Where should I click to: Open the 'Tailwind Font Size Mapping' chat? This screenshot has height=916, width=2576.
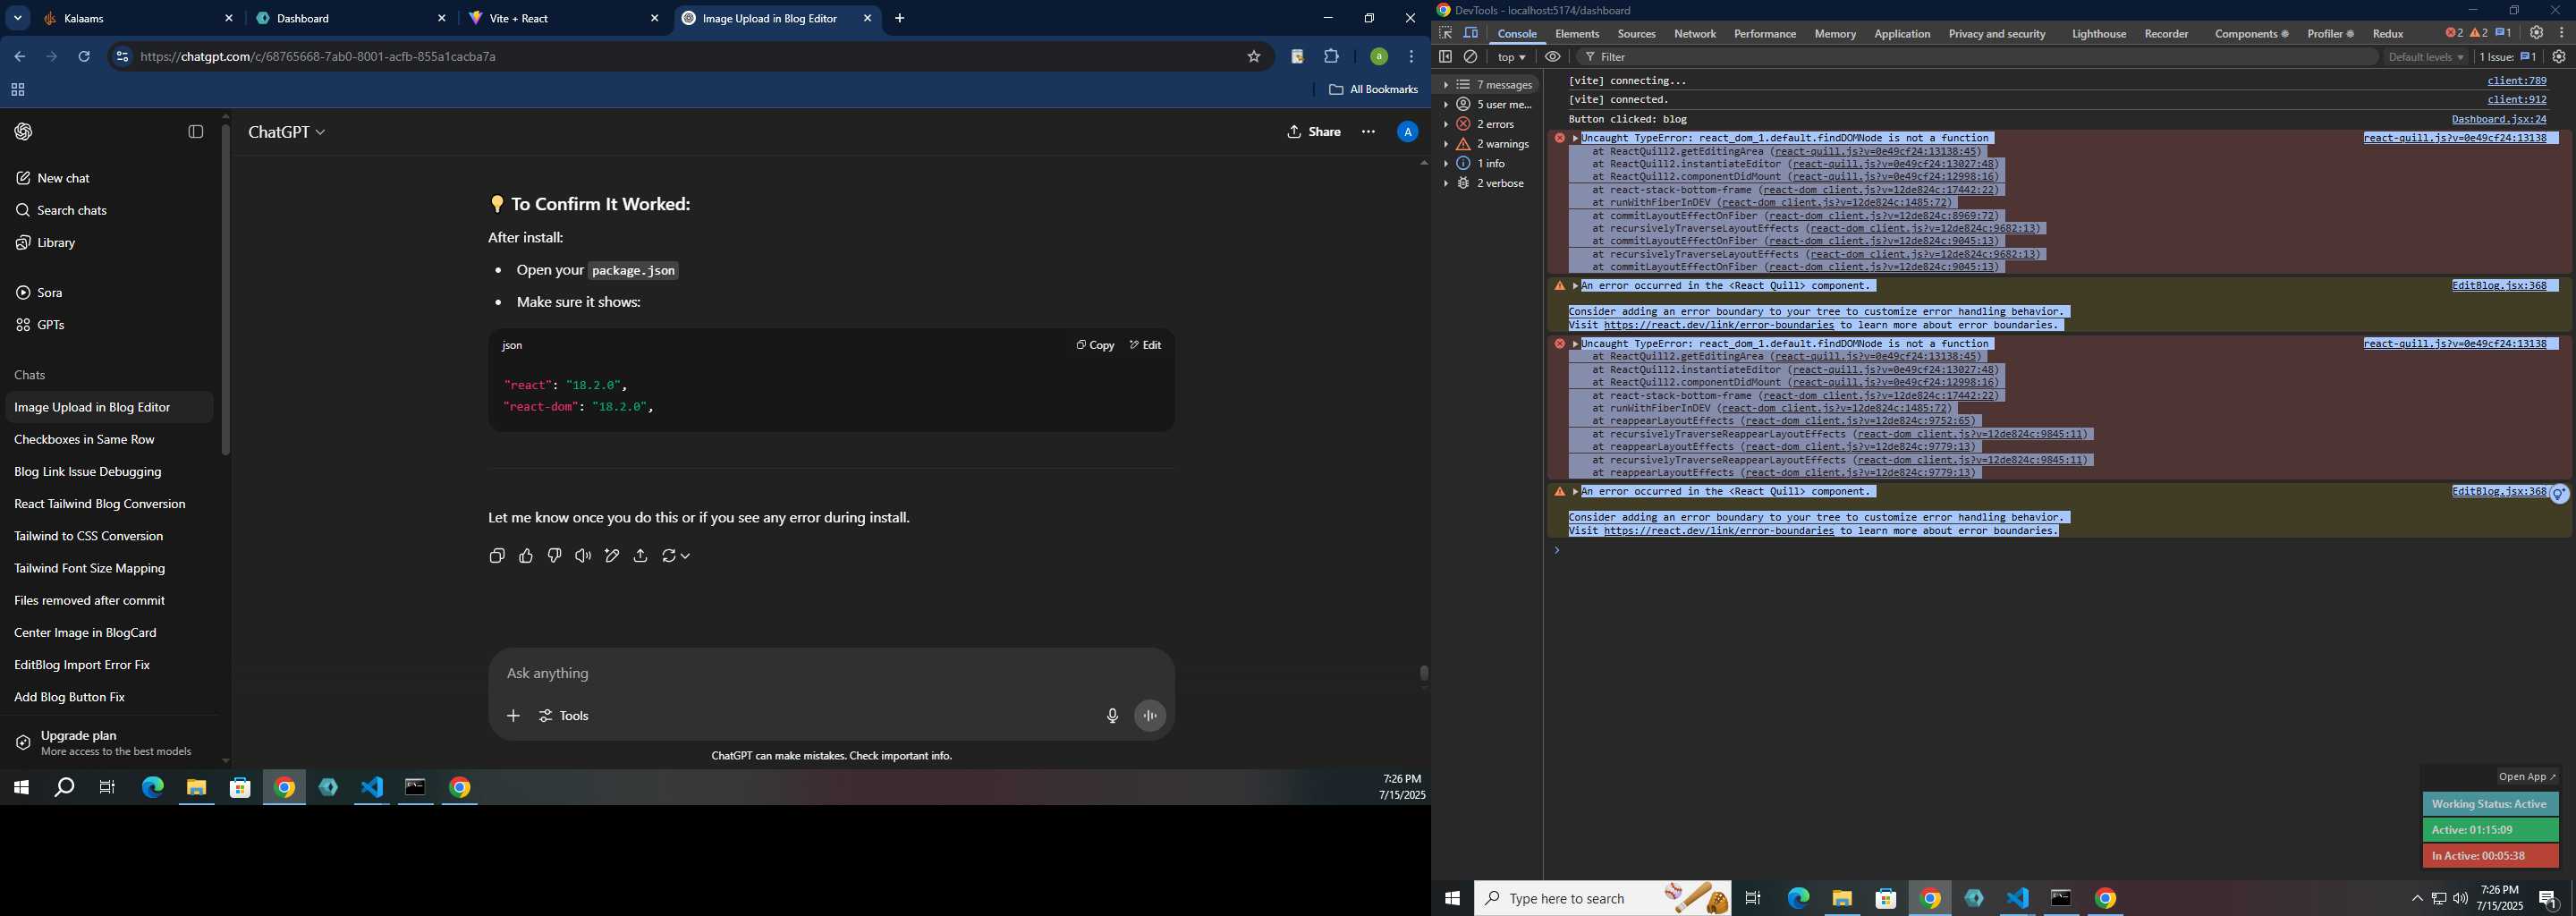(90, 568)
